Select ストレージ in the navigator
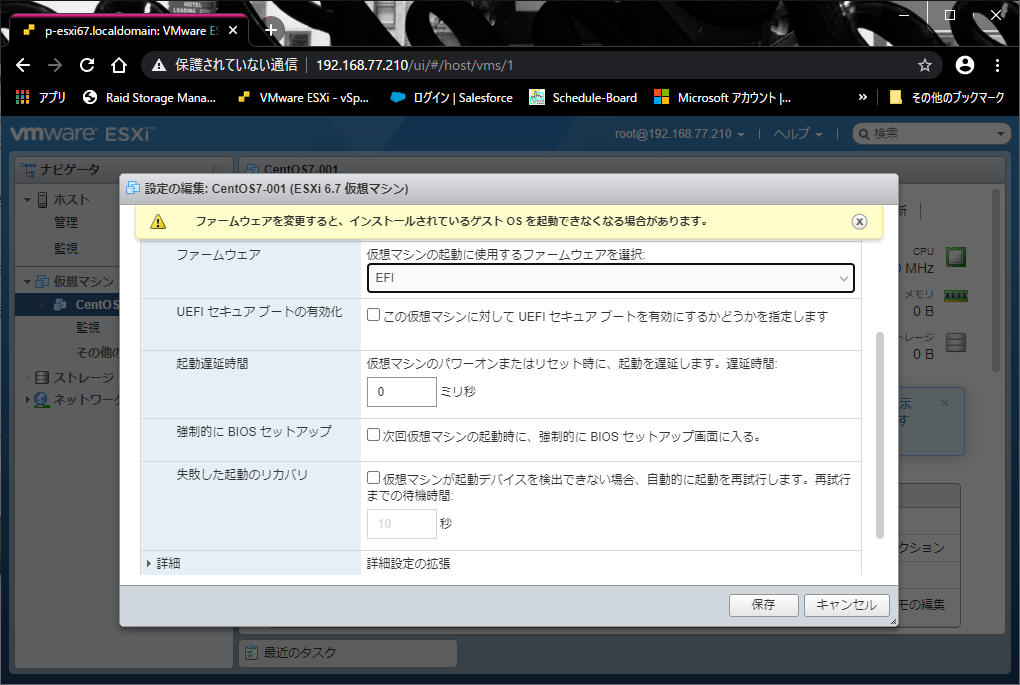This screenshot has height=685, width=1020. click(x=83, y=377)
